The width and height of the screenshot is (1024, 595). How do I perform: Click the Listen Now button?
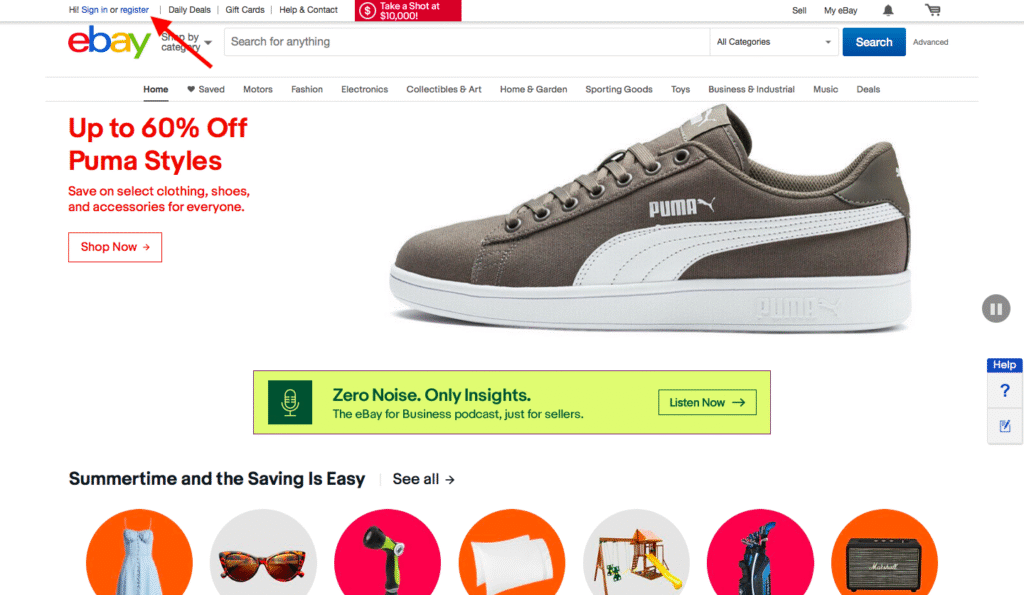click(707, 402)
